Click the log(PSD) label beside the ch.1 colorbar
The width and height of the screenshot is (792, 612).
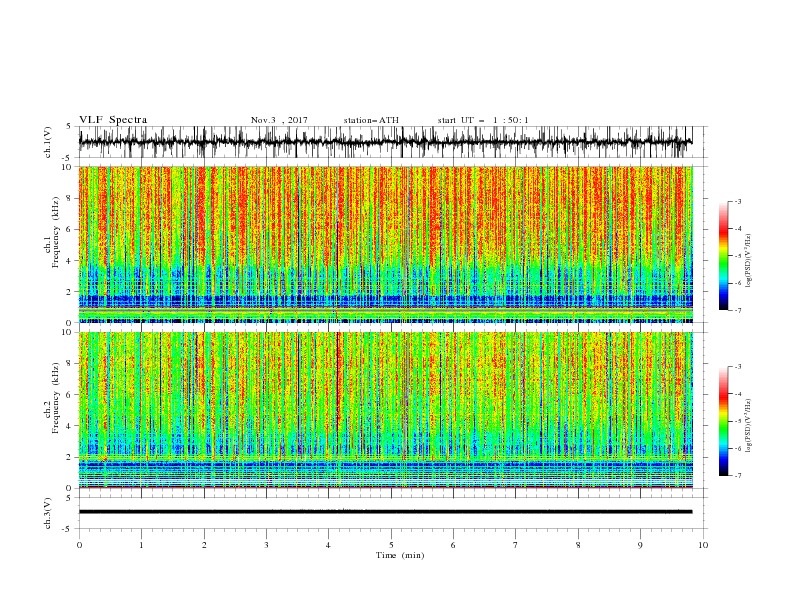pos(749,261)
